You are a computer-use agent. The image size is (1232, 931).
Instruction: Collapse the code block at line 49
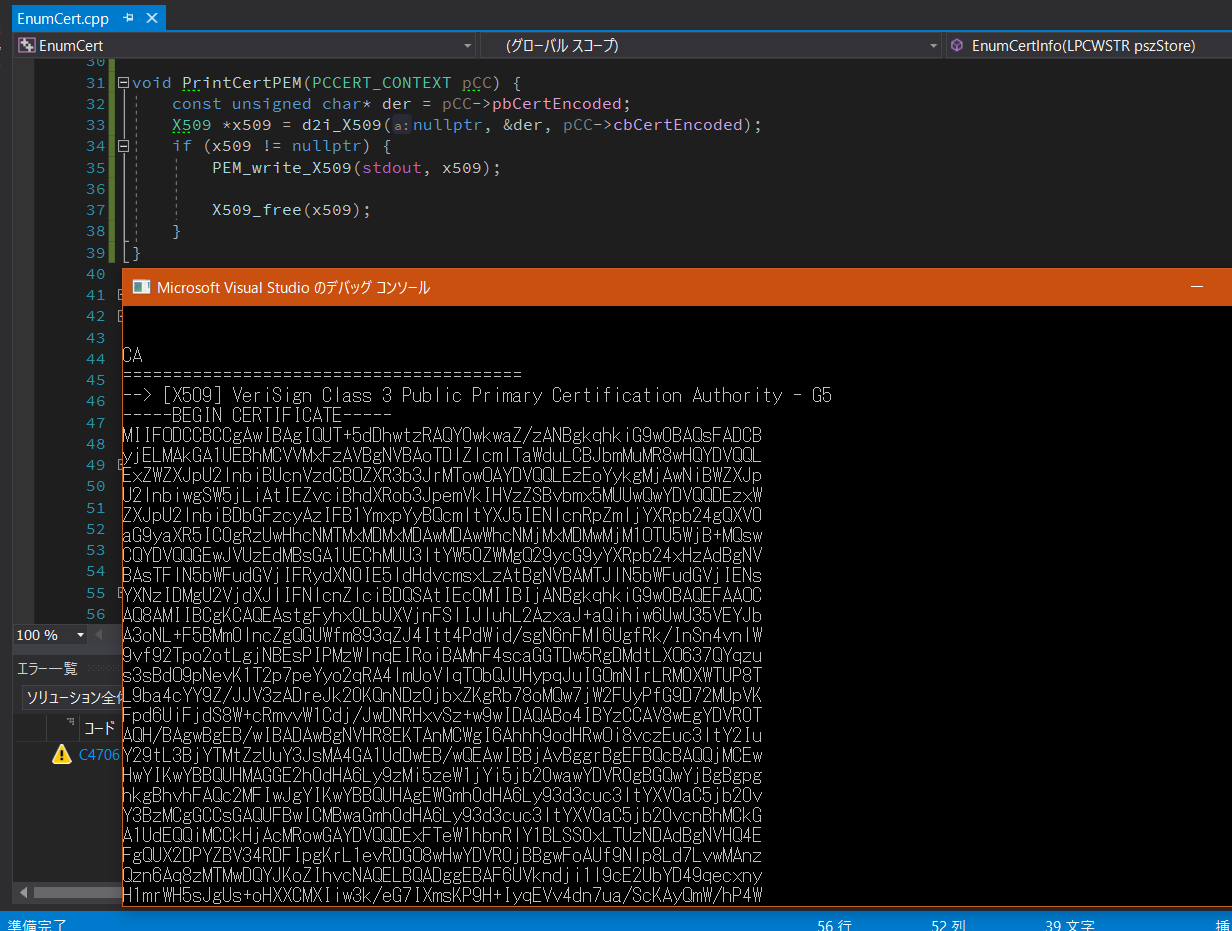pos(121,464)
